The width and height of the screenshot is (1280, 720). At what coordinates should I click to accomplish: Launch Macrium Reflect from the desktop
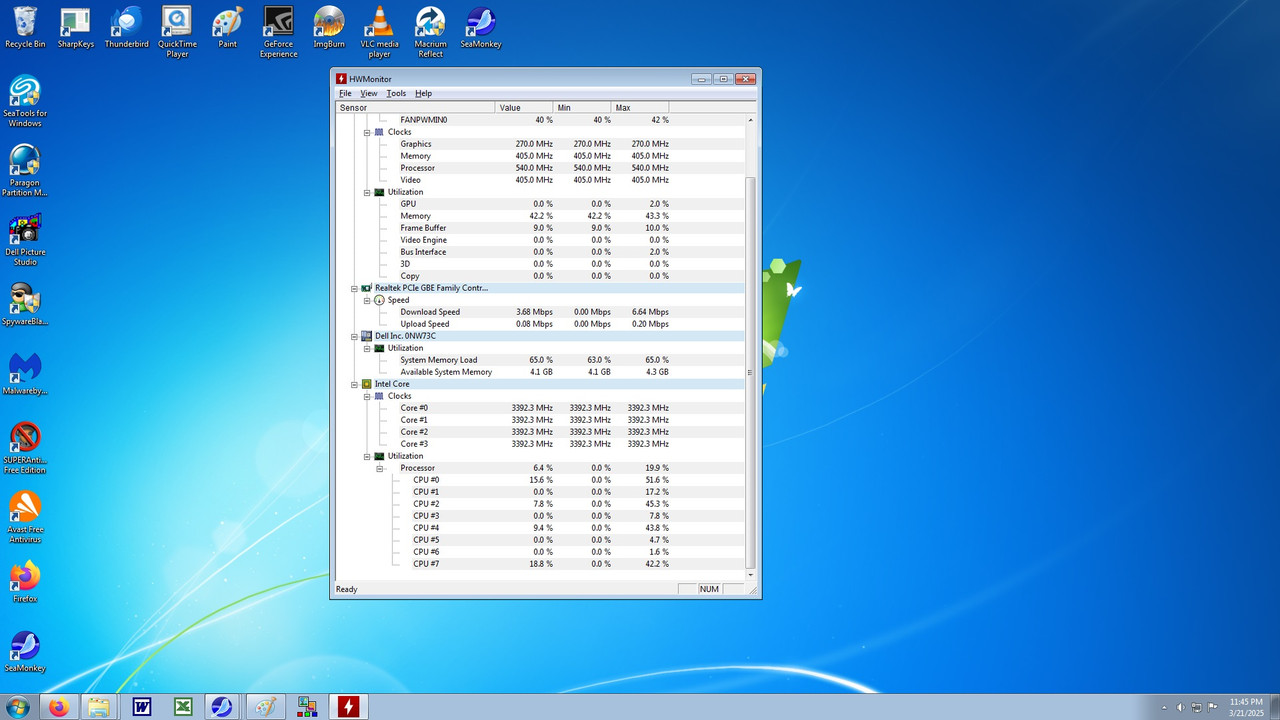tap(430, 31)
